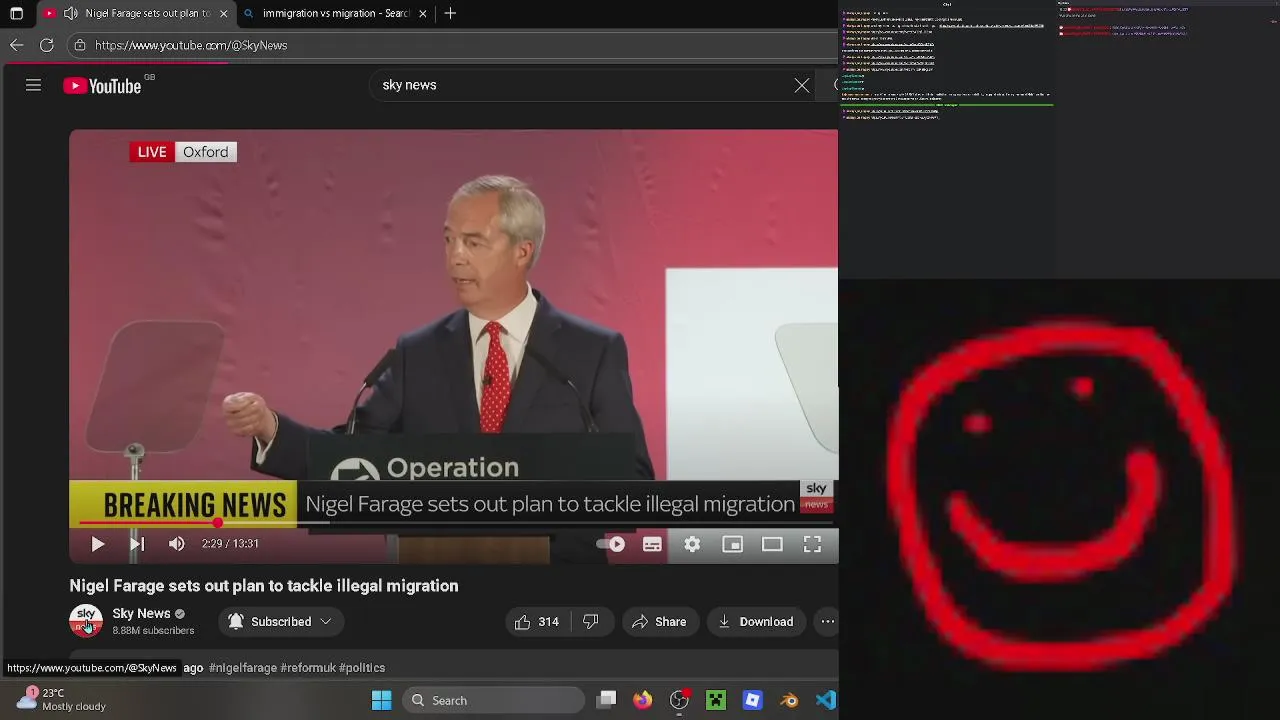
Task: Like the video (314 likes)
Action: coord(537,622)
